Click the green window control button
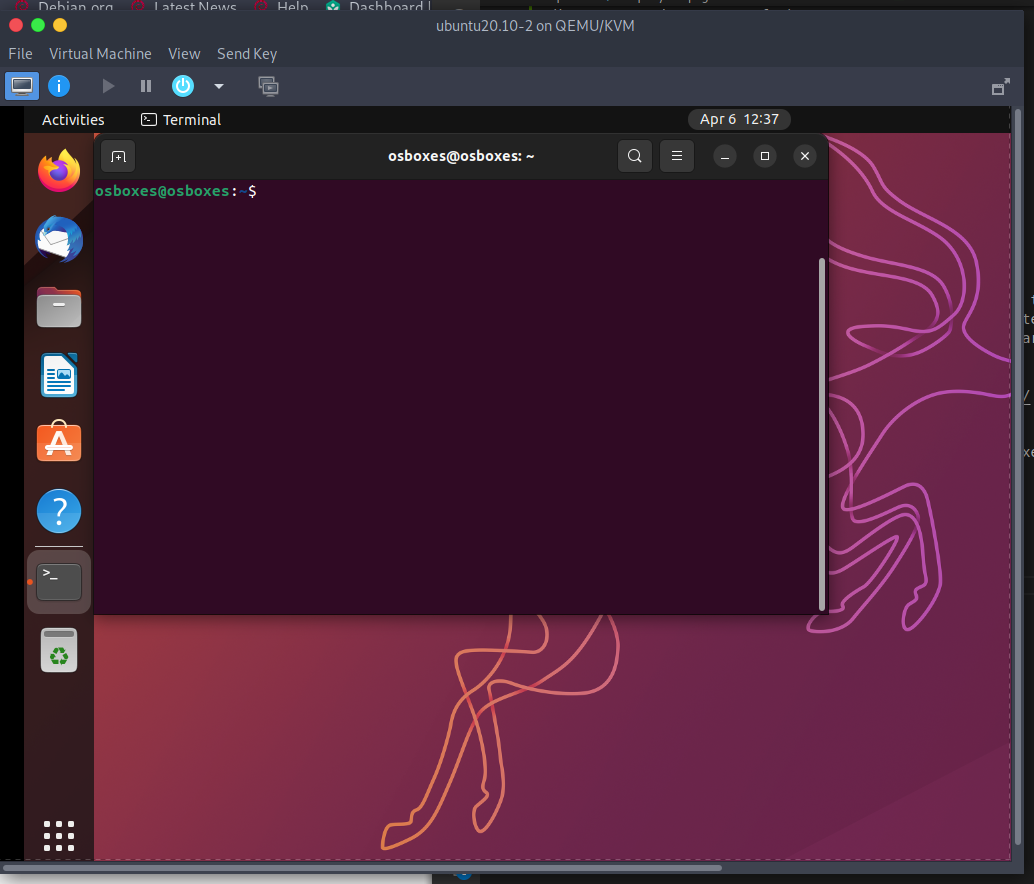Screen dimensions: 1034x884 [x=38, y=25]
